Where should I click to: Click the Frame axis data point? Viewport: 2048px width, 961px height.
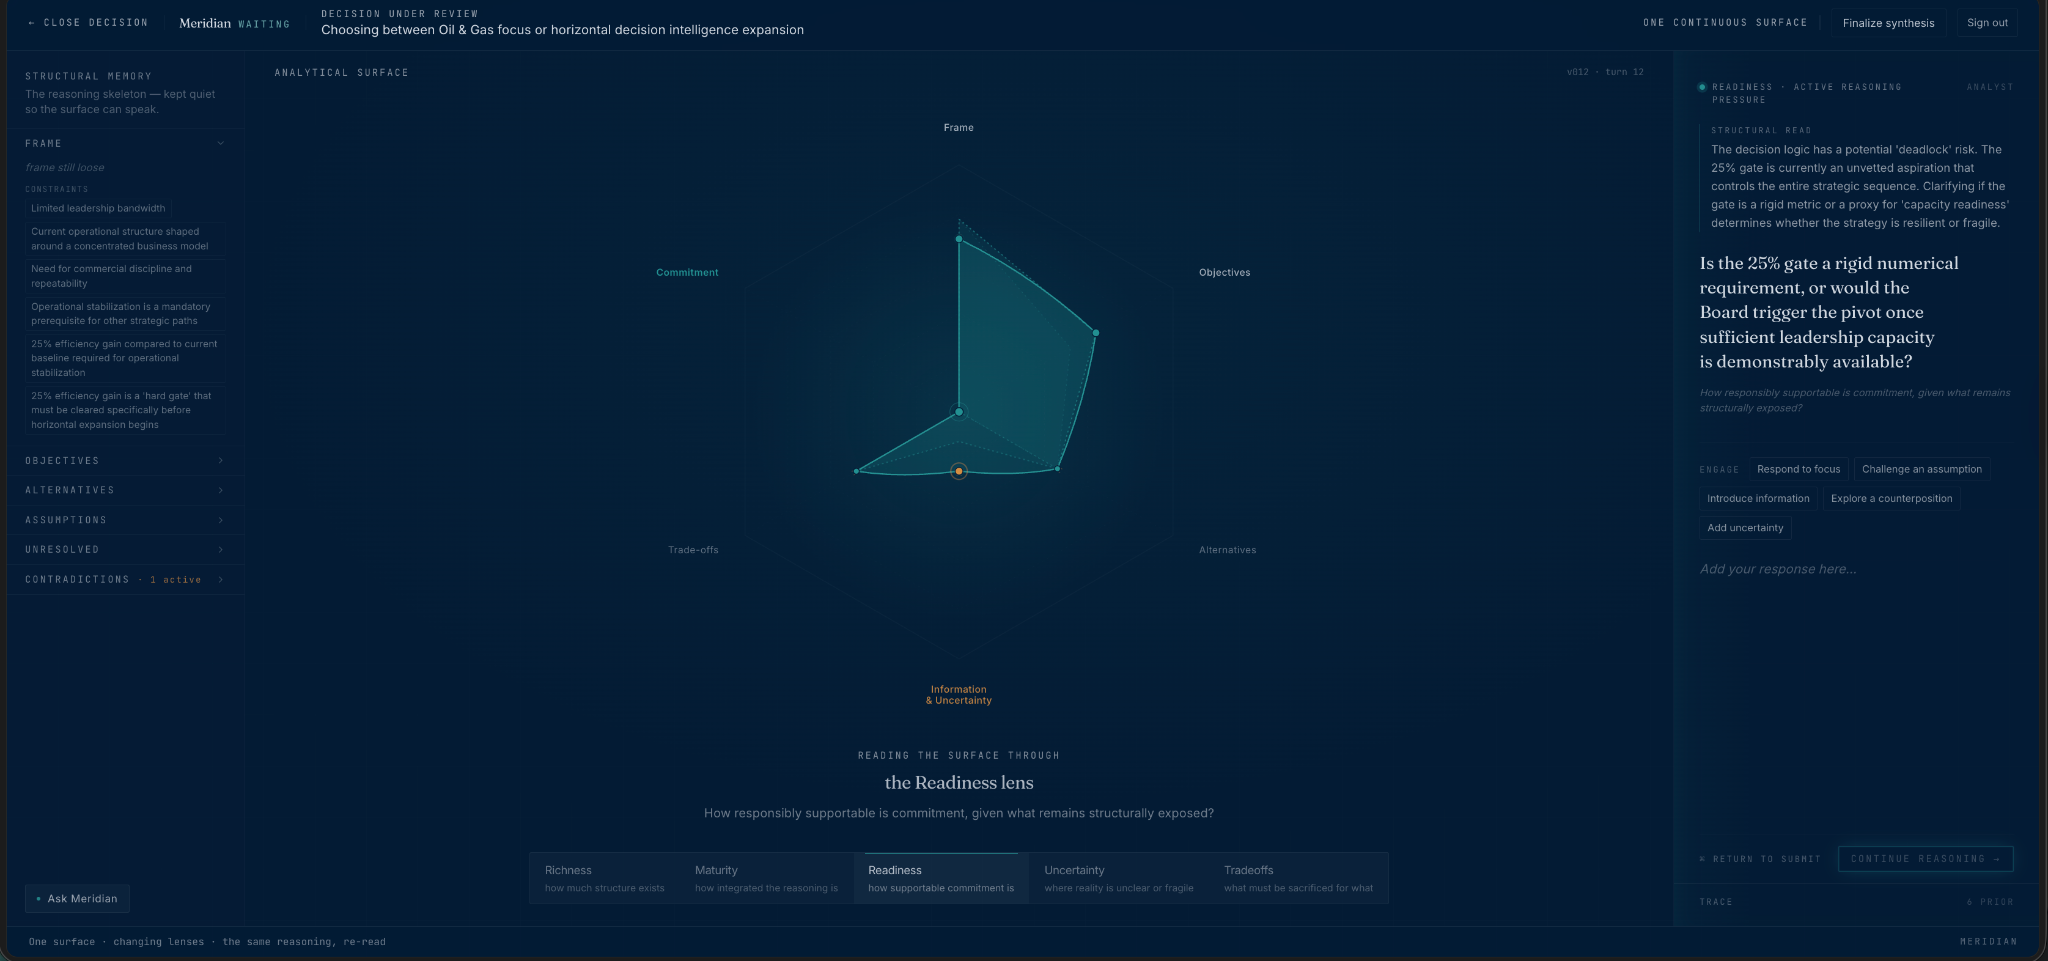[959, 239]
